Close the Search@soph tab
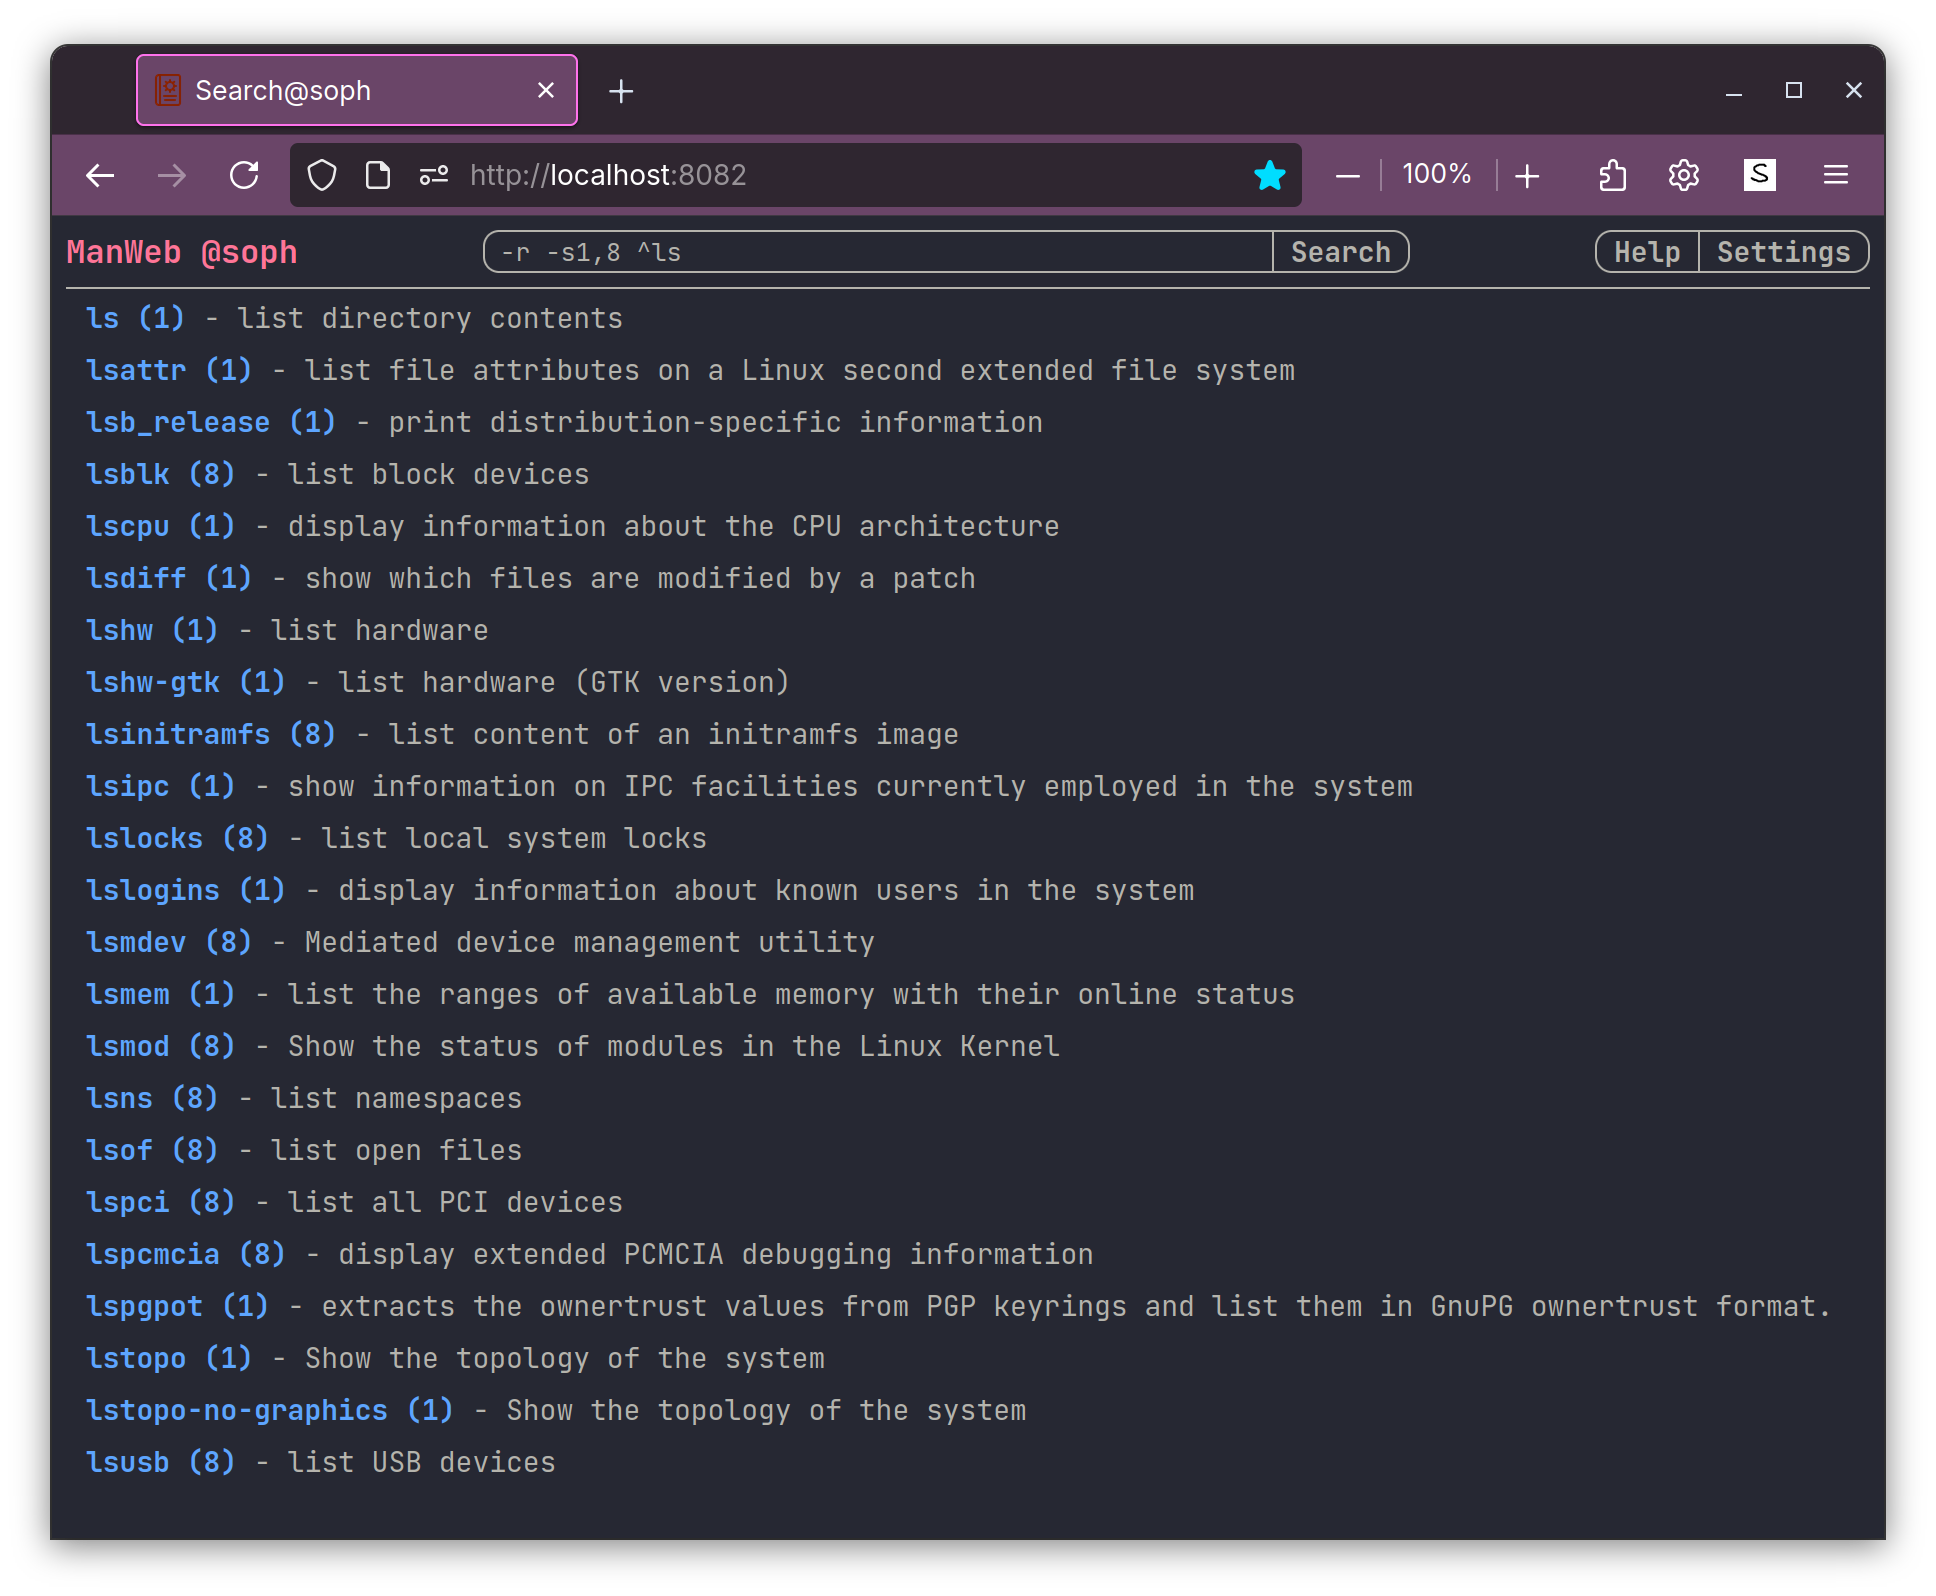1936x1596 pixels. pos(546,91)
